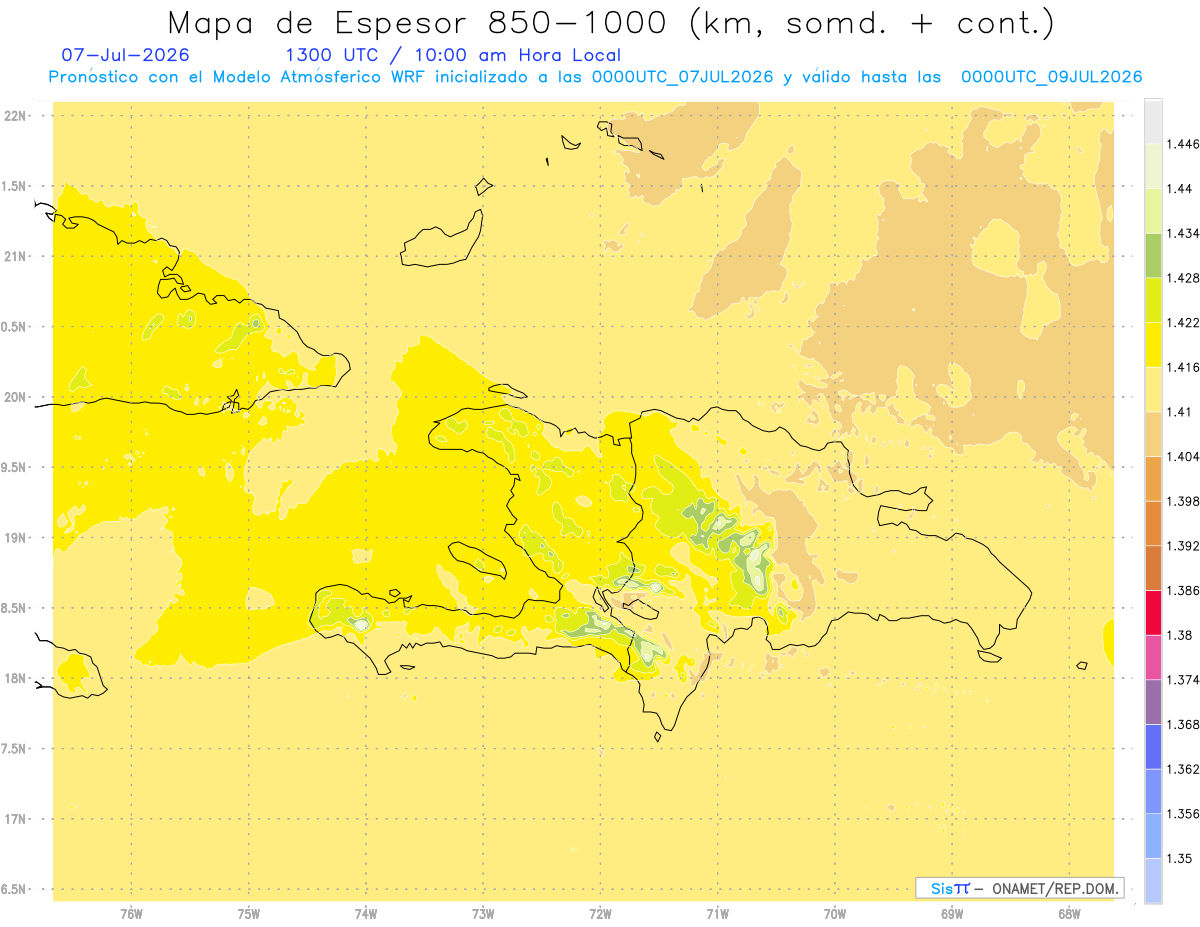Click the "17N" latitude label
Image resolution: width=1200 pixels, height=927 pixels.
[x=17, y=819]
